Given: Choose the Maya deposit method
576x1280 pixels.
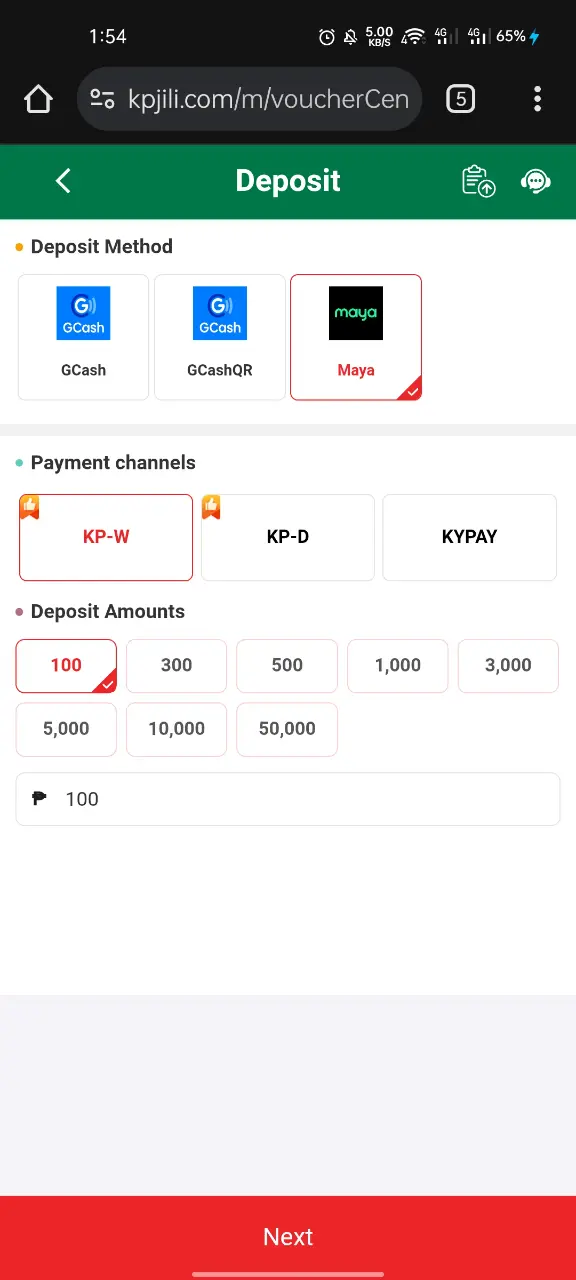Looking at the screenshot, I should [x=356, y=337].
